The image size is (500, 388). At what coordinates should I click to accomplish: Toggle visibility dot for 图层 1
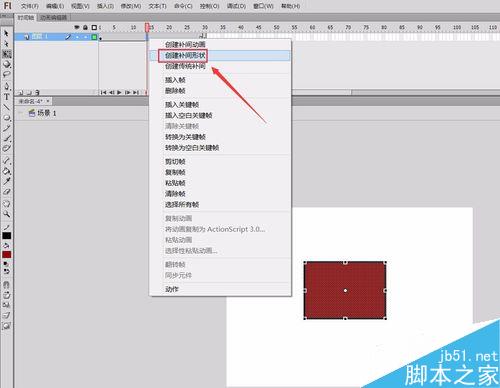77,37
